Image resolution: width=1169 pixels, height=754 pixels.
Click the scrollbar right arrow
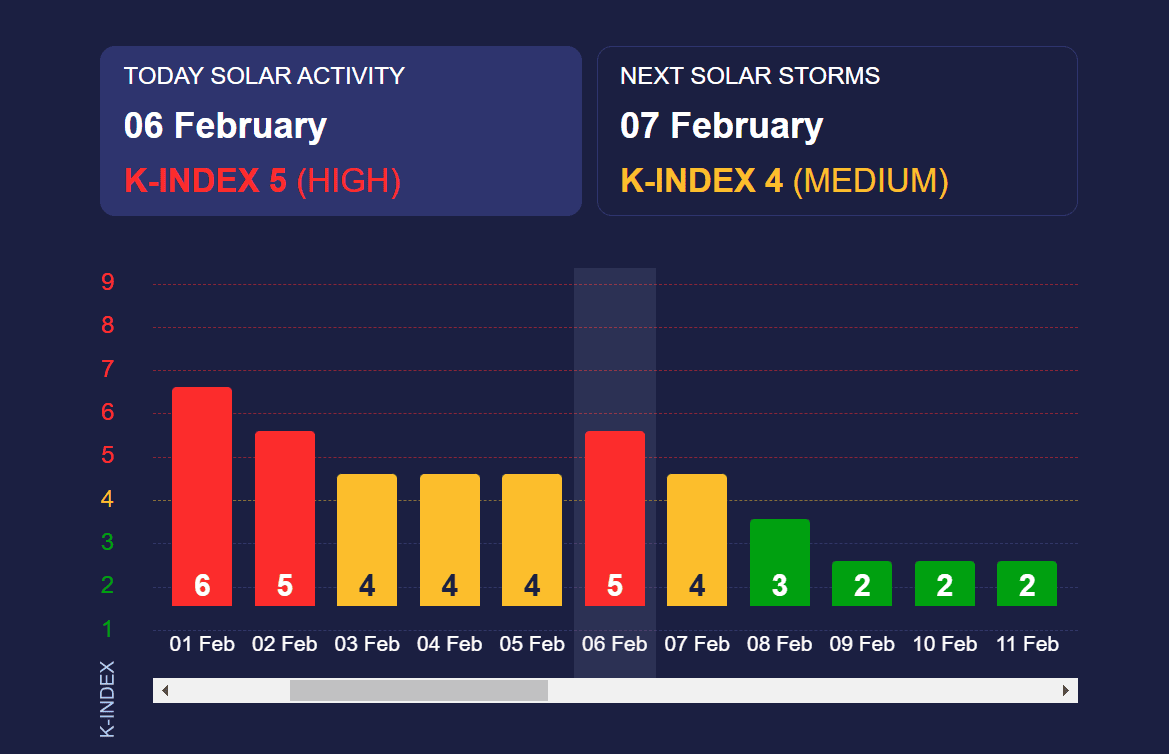tap(1066, 690)
